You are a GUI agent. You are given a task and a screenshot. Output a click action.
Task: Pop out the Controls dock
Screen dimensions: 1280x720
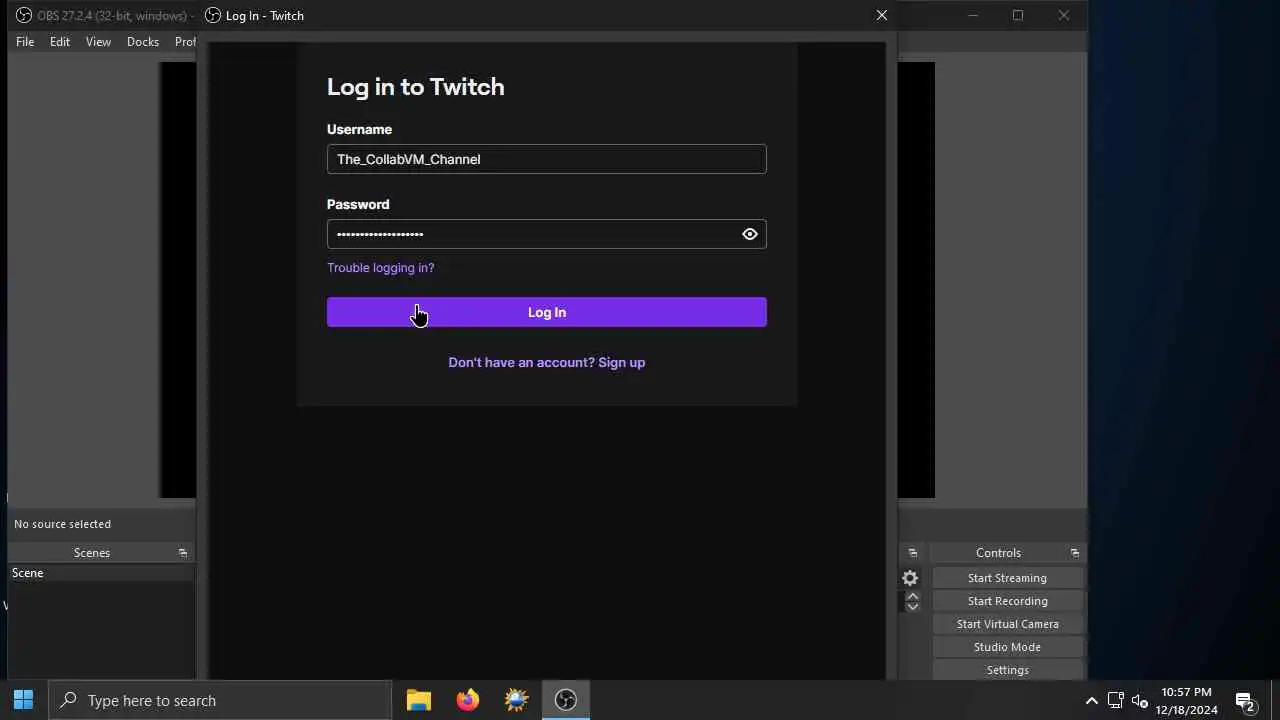1075,553
